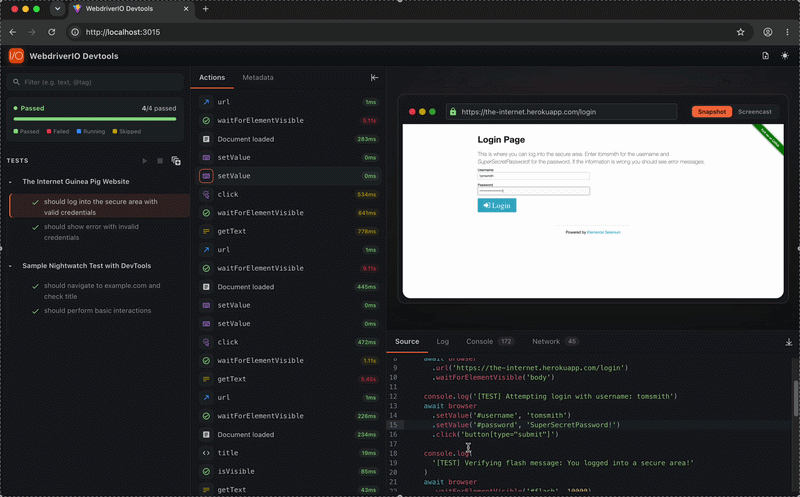The height and width of the screenshot is (497, 800).
Task: Select test should log into the secure area
Action: (99, 207)
